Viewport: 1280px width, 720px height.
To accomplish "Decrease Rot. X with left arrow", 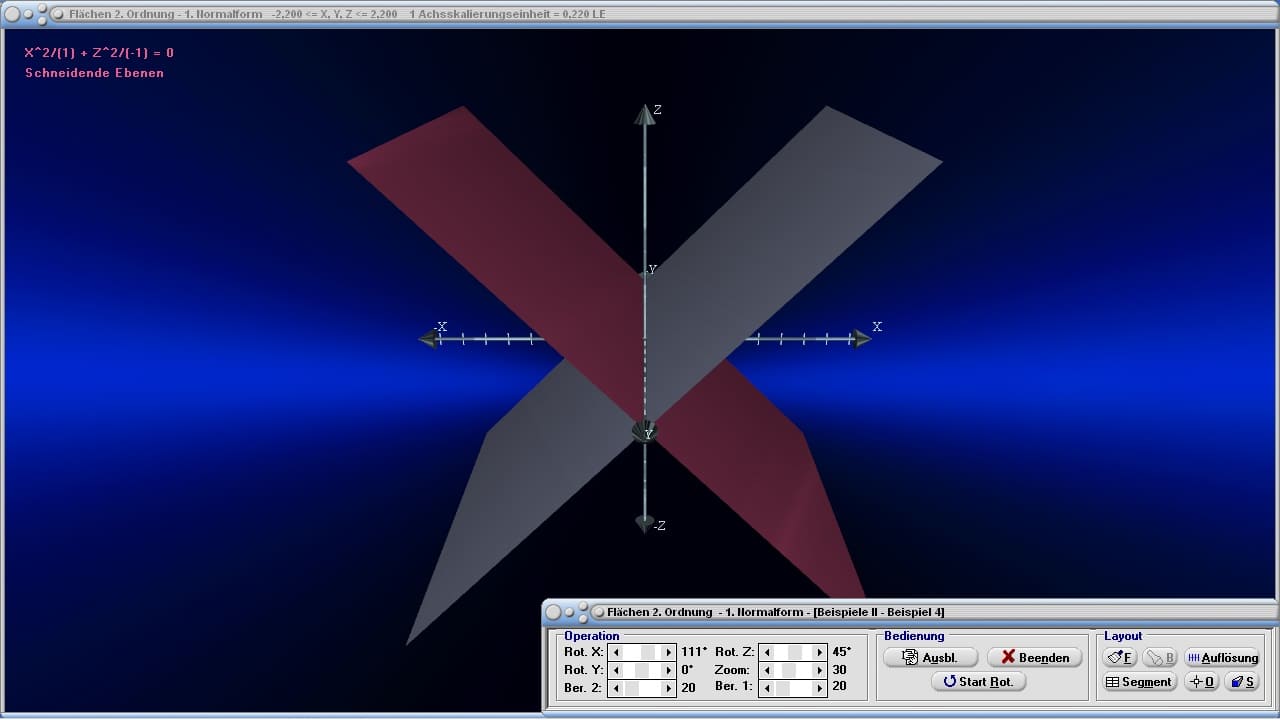I will point(616,652).
